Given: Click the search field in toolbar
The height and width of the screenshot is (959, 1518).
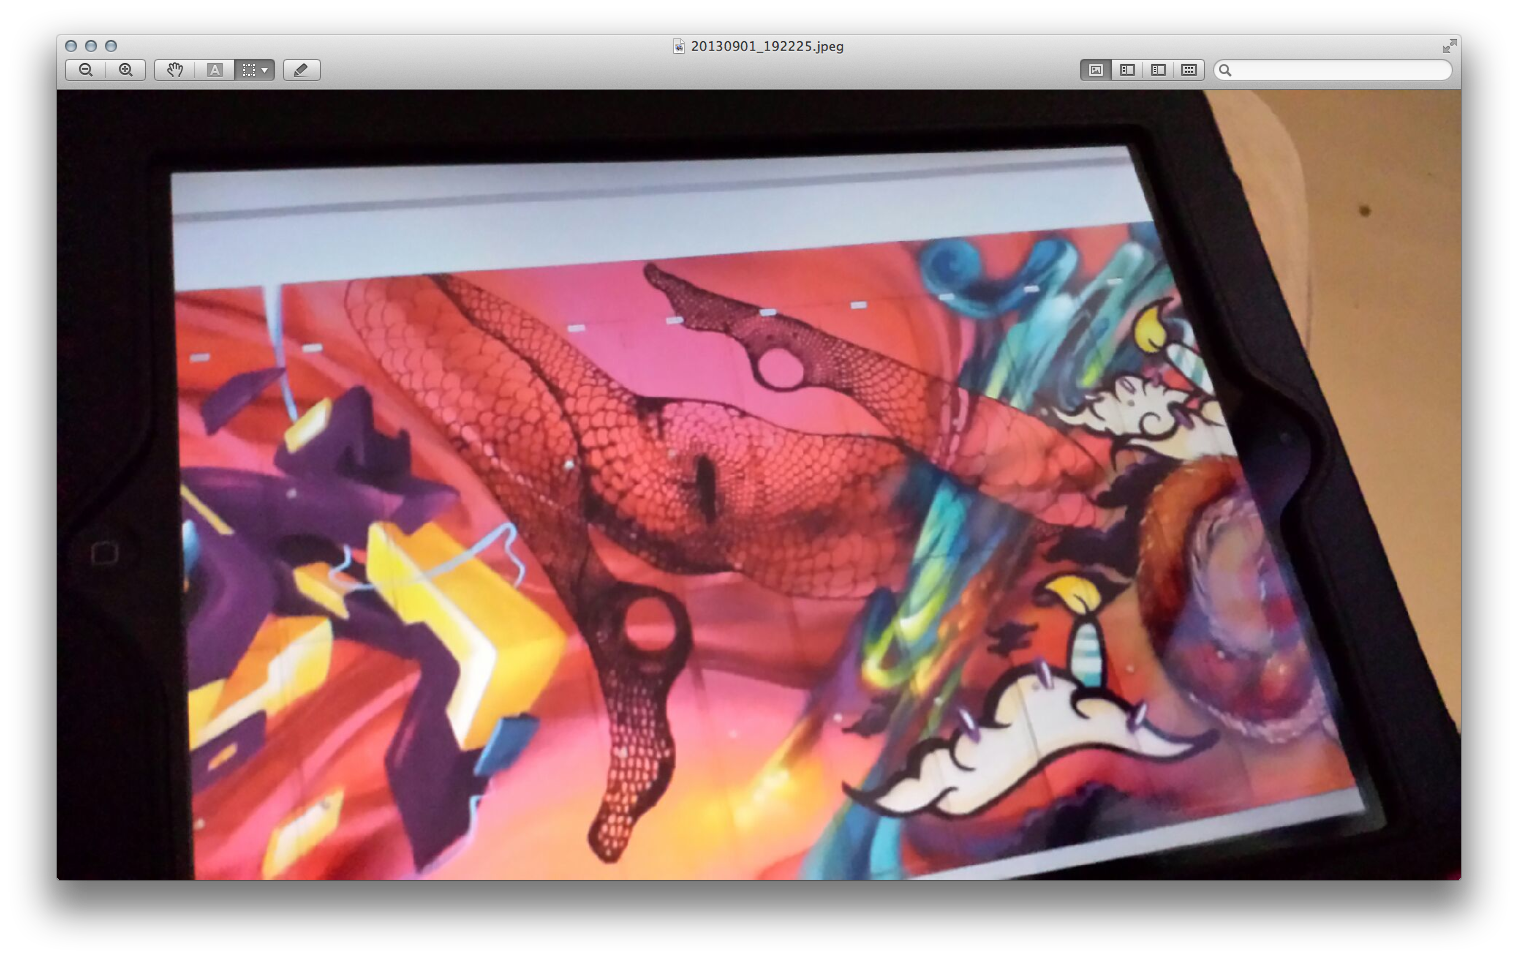Looking at the screenshot, I should 1333,70.
